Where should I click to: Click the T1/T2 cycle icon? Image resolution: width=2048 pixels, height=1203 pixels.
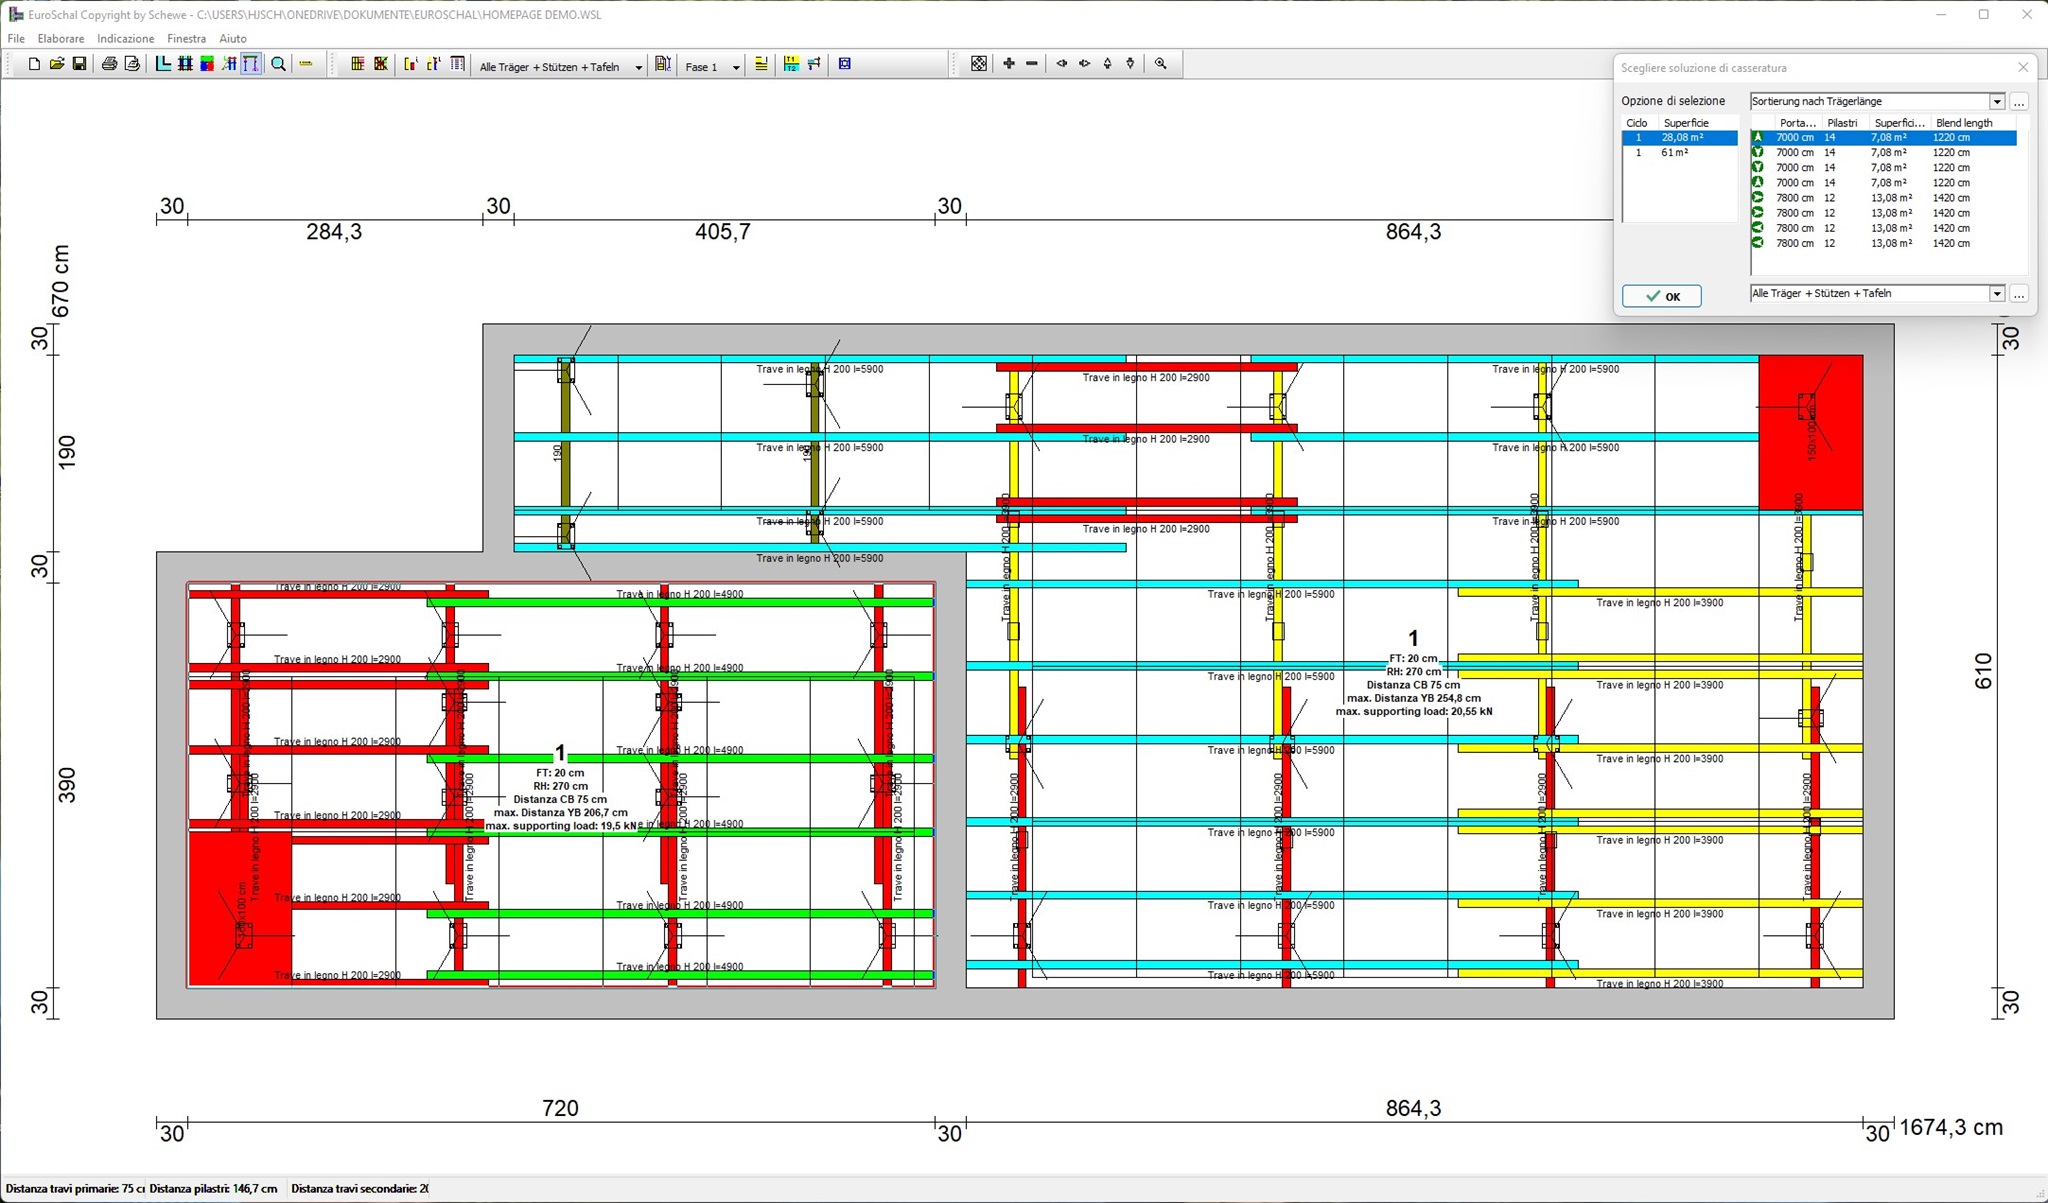(x=791, y=64)
